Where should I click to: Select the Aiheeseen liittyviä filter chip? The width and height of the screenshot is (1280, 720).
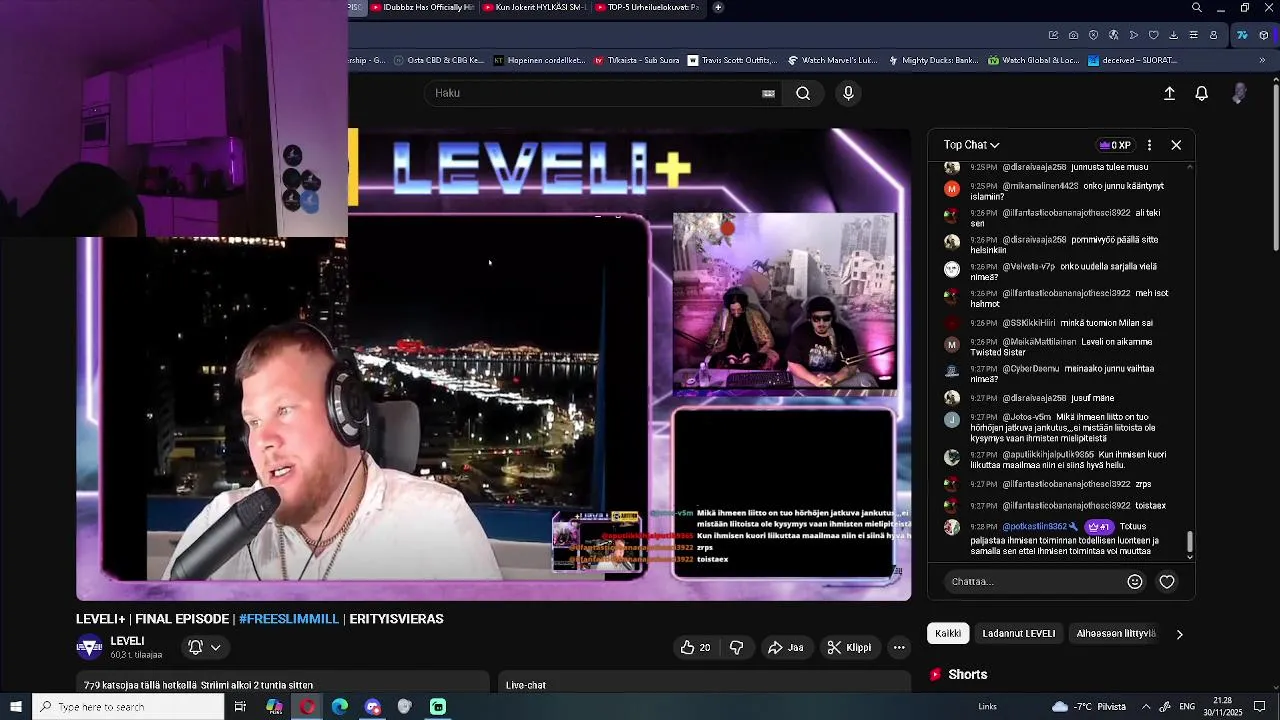pos(1116,633)
